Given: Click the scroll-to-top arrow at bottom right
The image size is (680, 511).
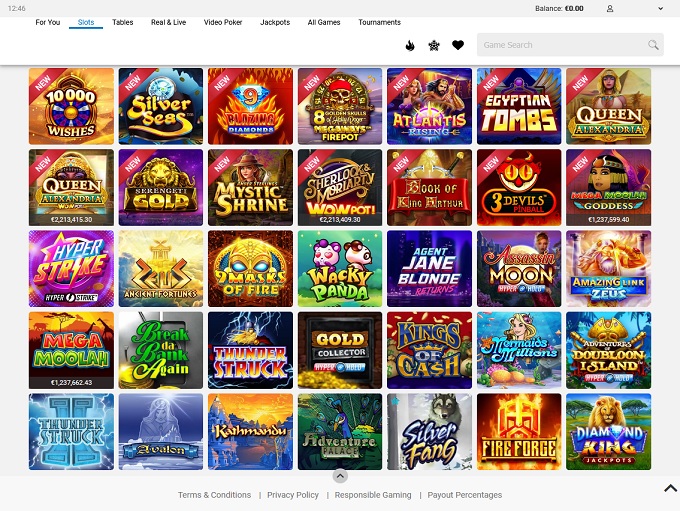Looking at the screenshot, I should [x=670, y=488].
